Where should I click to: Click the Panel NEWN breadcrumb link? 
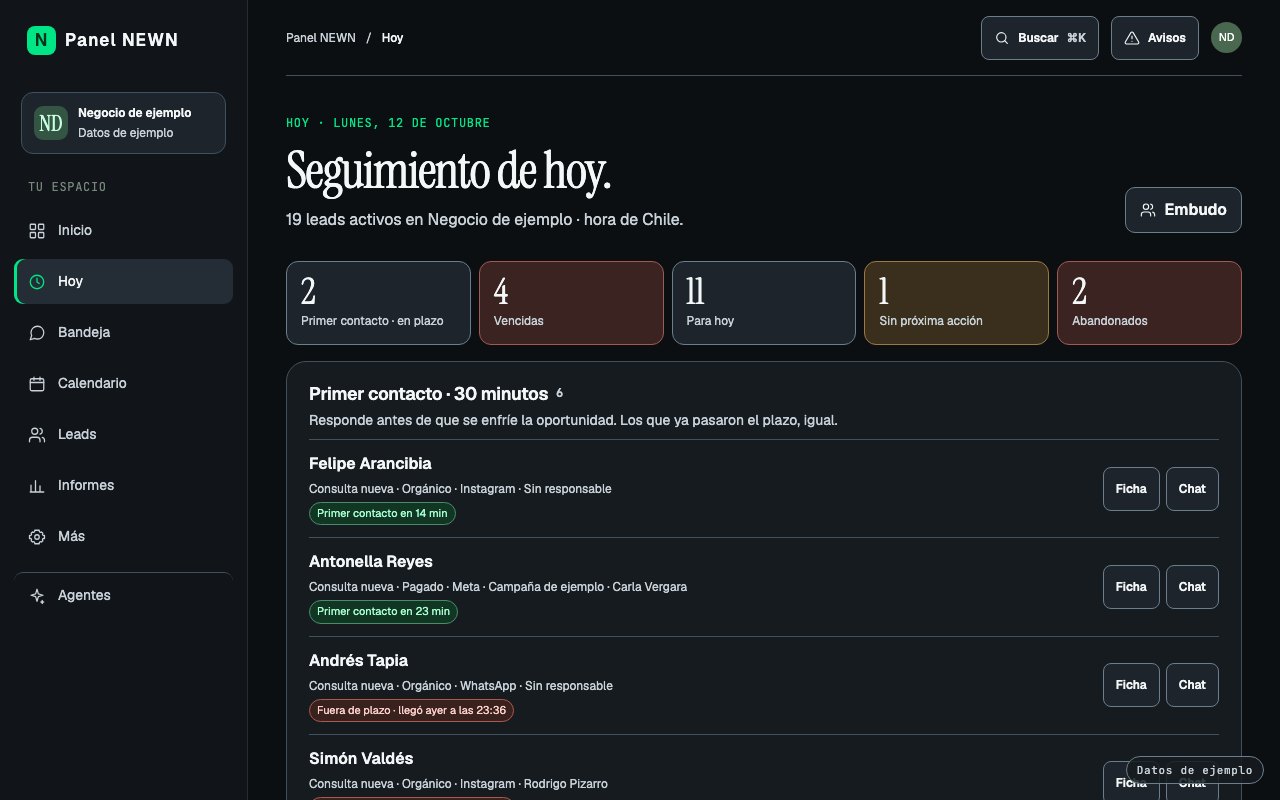click(x=321, y=38)
